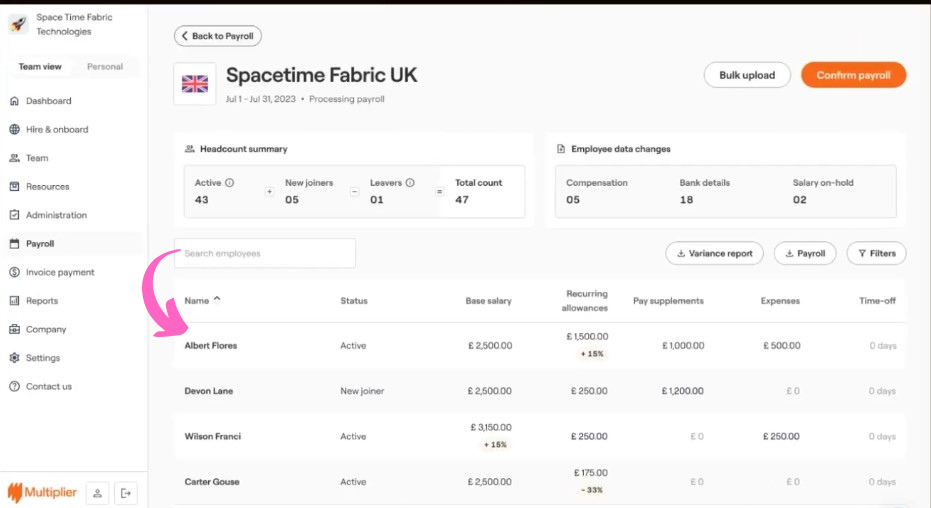Click the UK flag thumbnail

(195, 84)
